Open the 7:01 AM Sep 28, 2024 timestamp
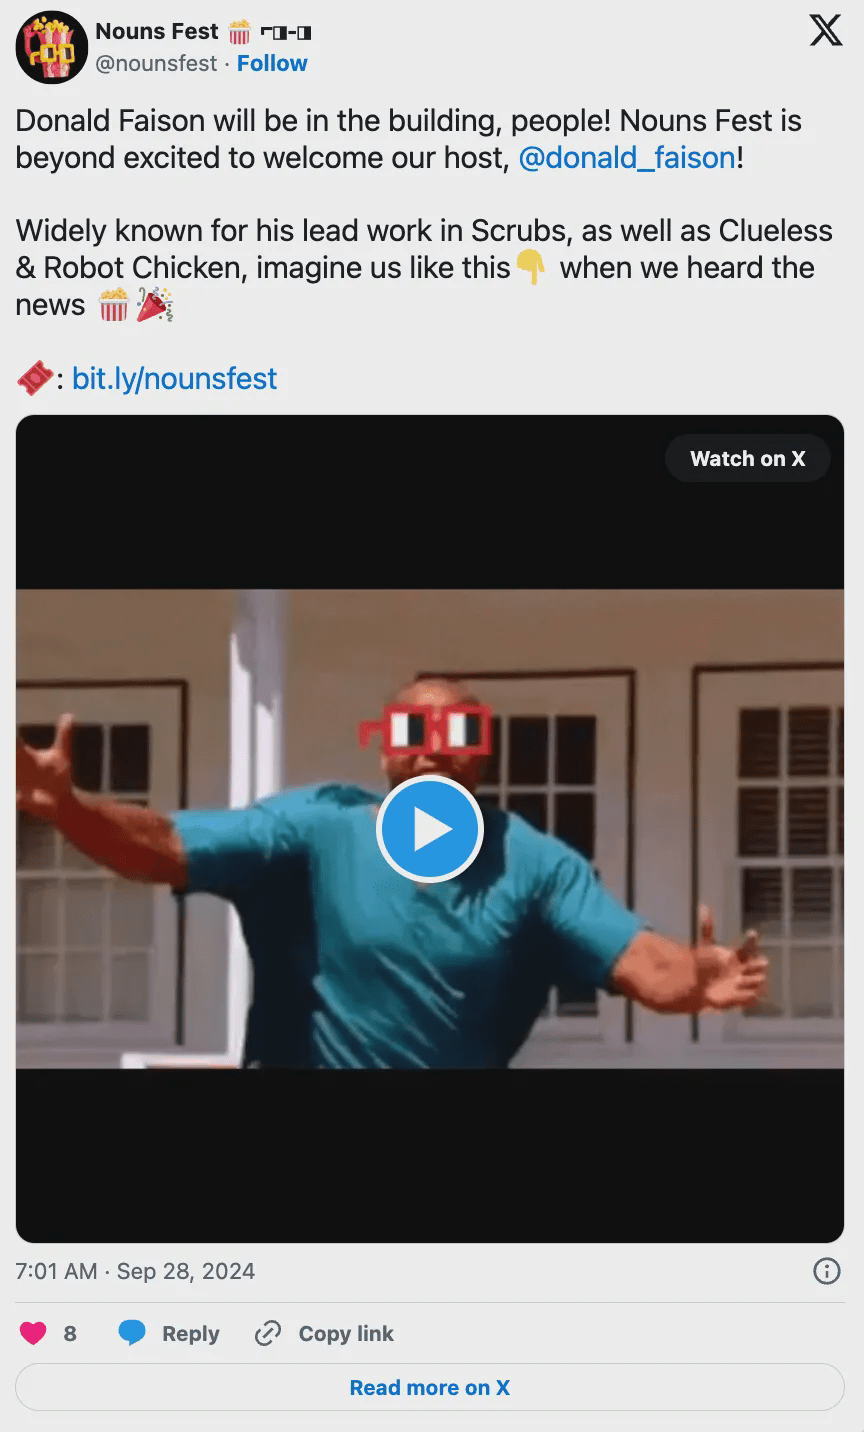The width and height of the screenshot is (864, 1432). (135, 1271)
